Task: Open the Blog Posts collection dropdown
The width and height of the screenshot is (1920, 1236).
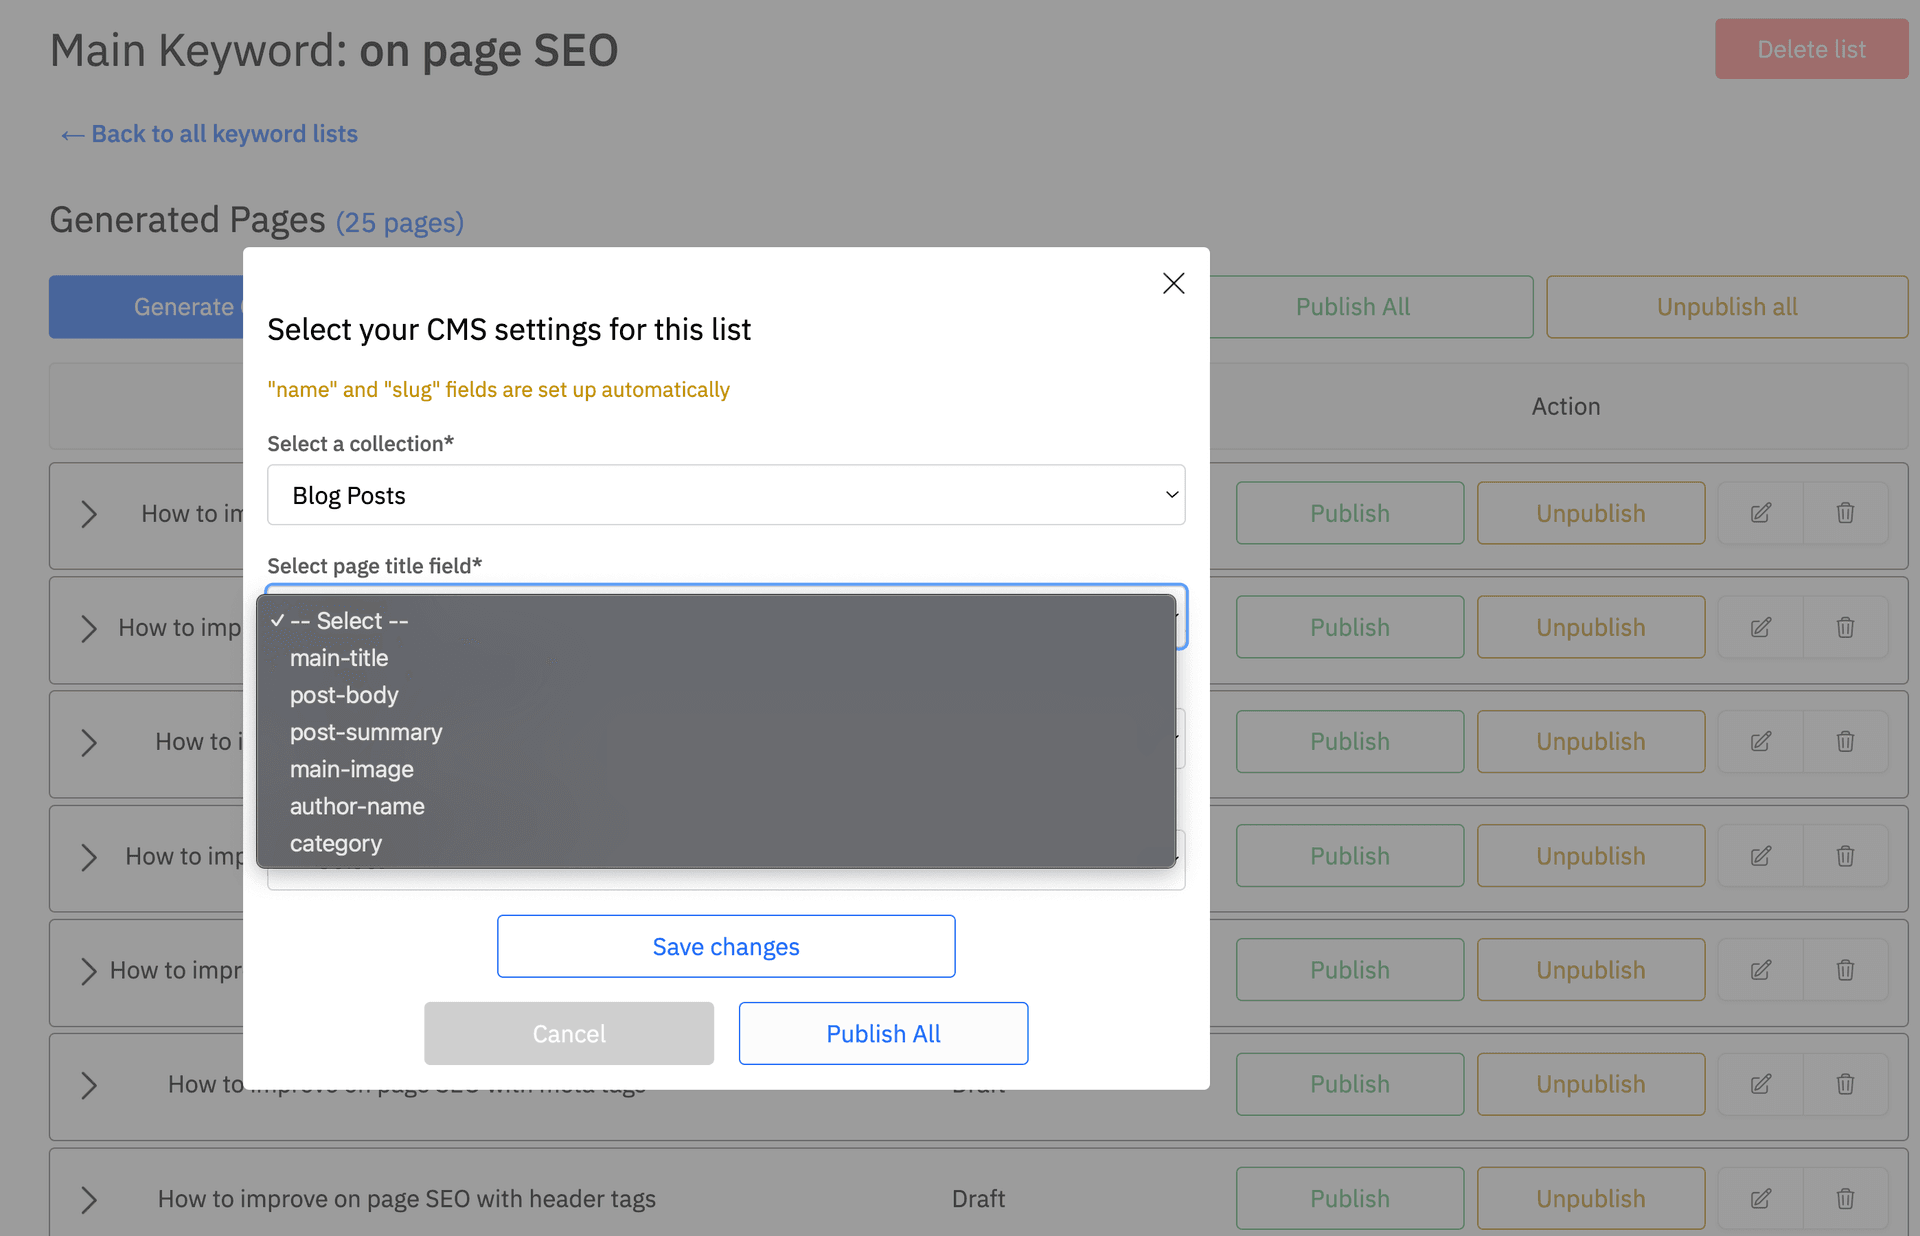Action: pos(726,495)
